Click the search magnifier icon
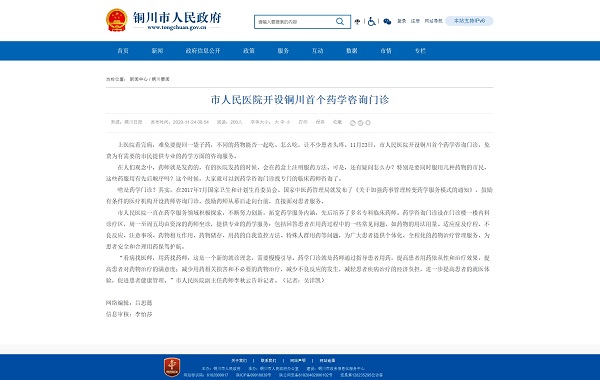 coord(340,21)
